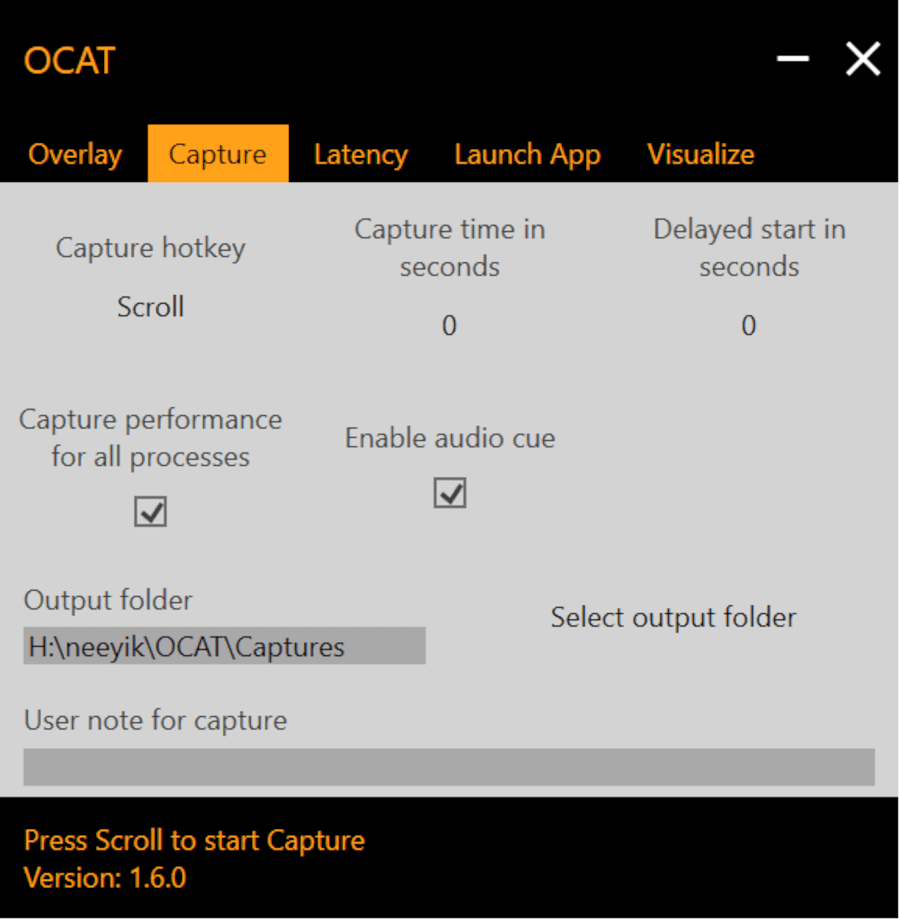
Task: Click the Version 1.6.0 text
Action: click(105, 878)
